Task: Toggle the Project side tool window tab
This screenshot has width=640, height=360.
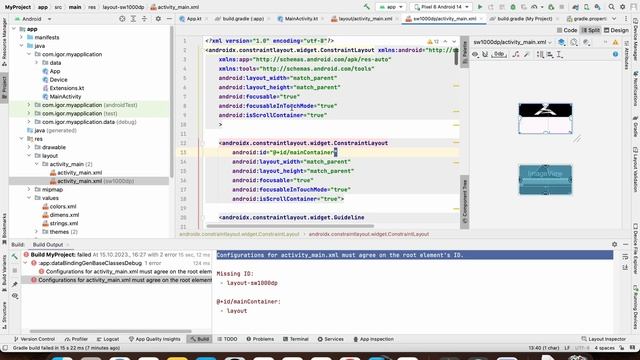Action: 4,87
